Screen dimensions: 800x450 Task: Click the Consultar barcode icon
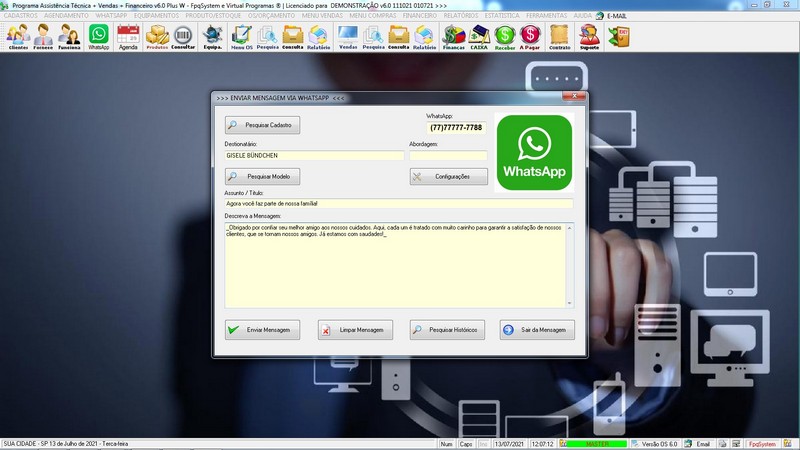(183, 37)
